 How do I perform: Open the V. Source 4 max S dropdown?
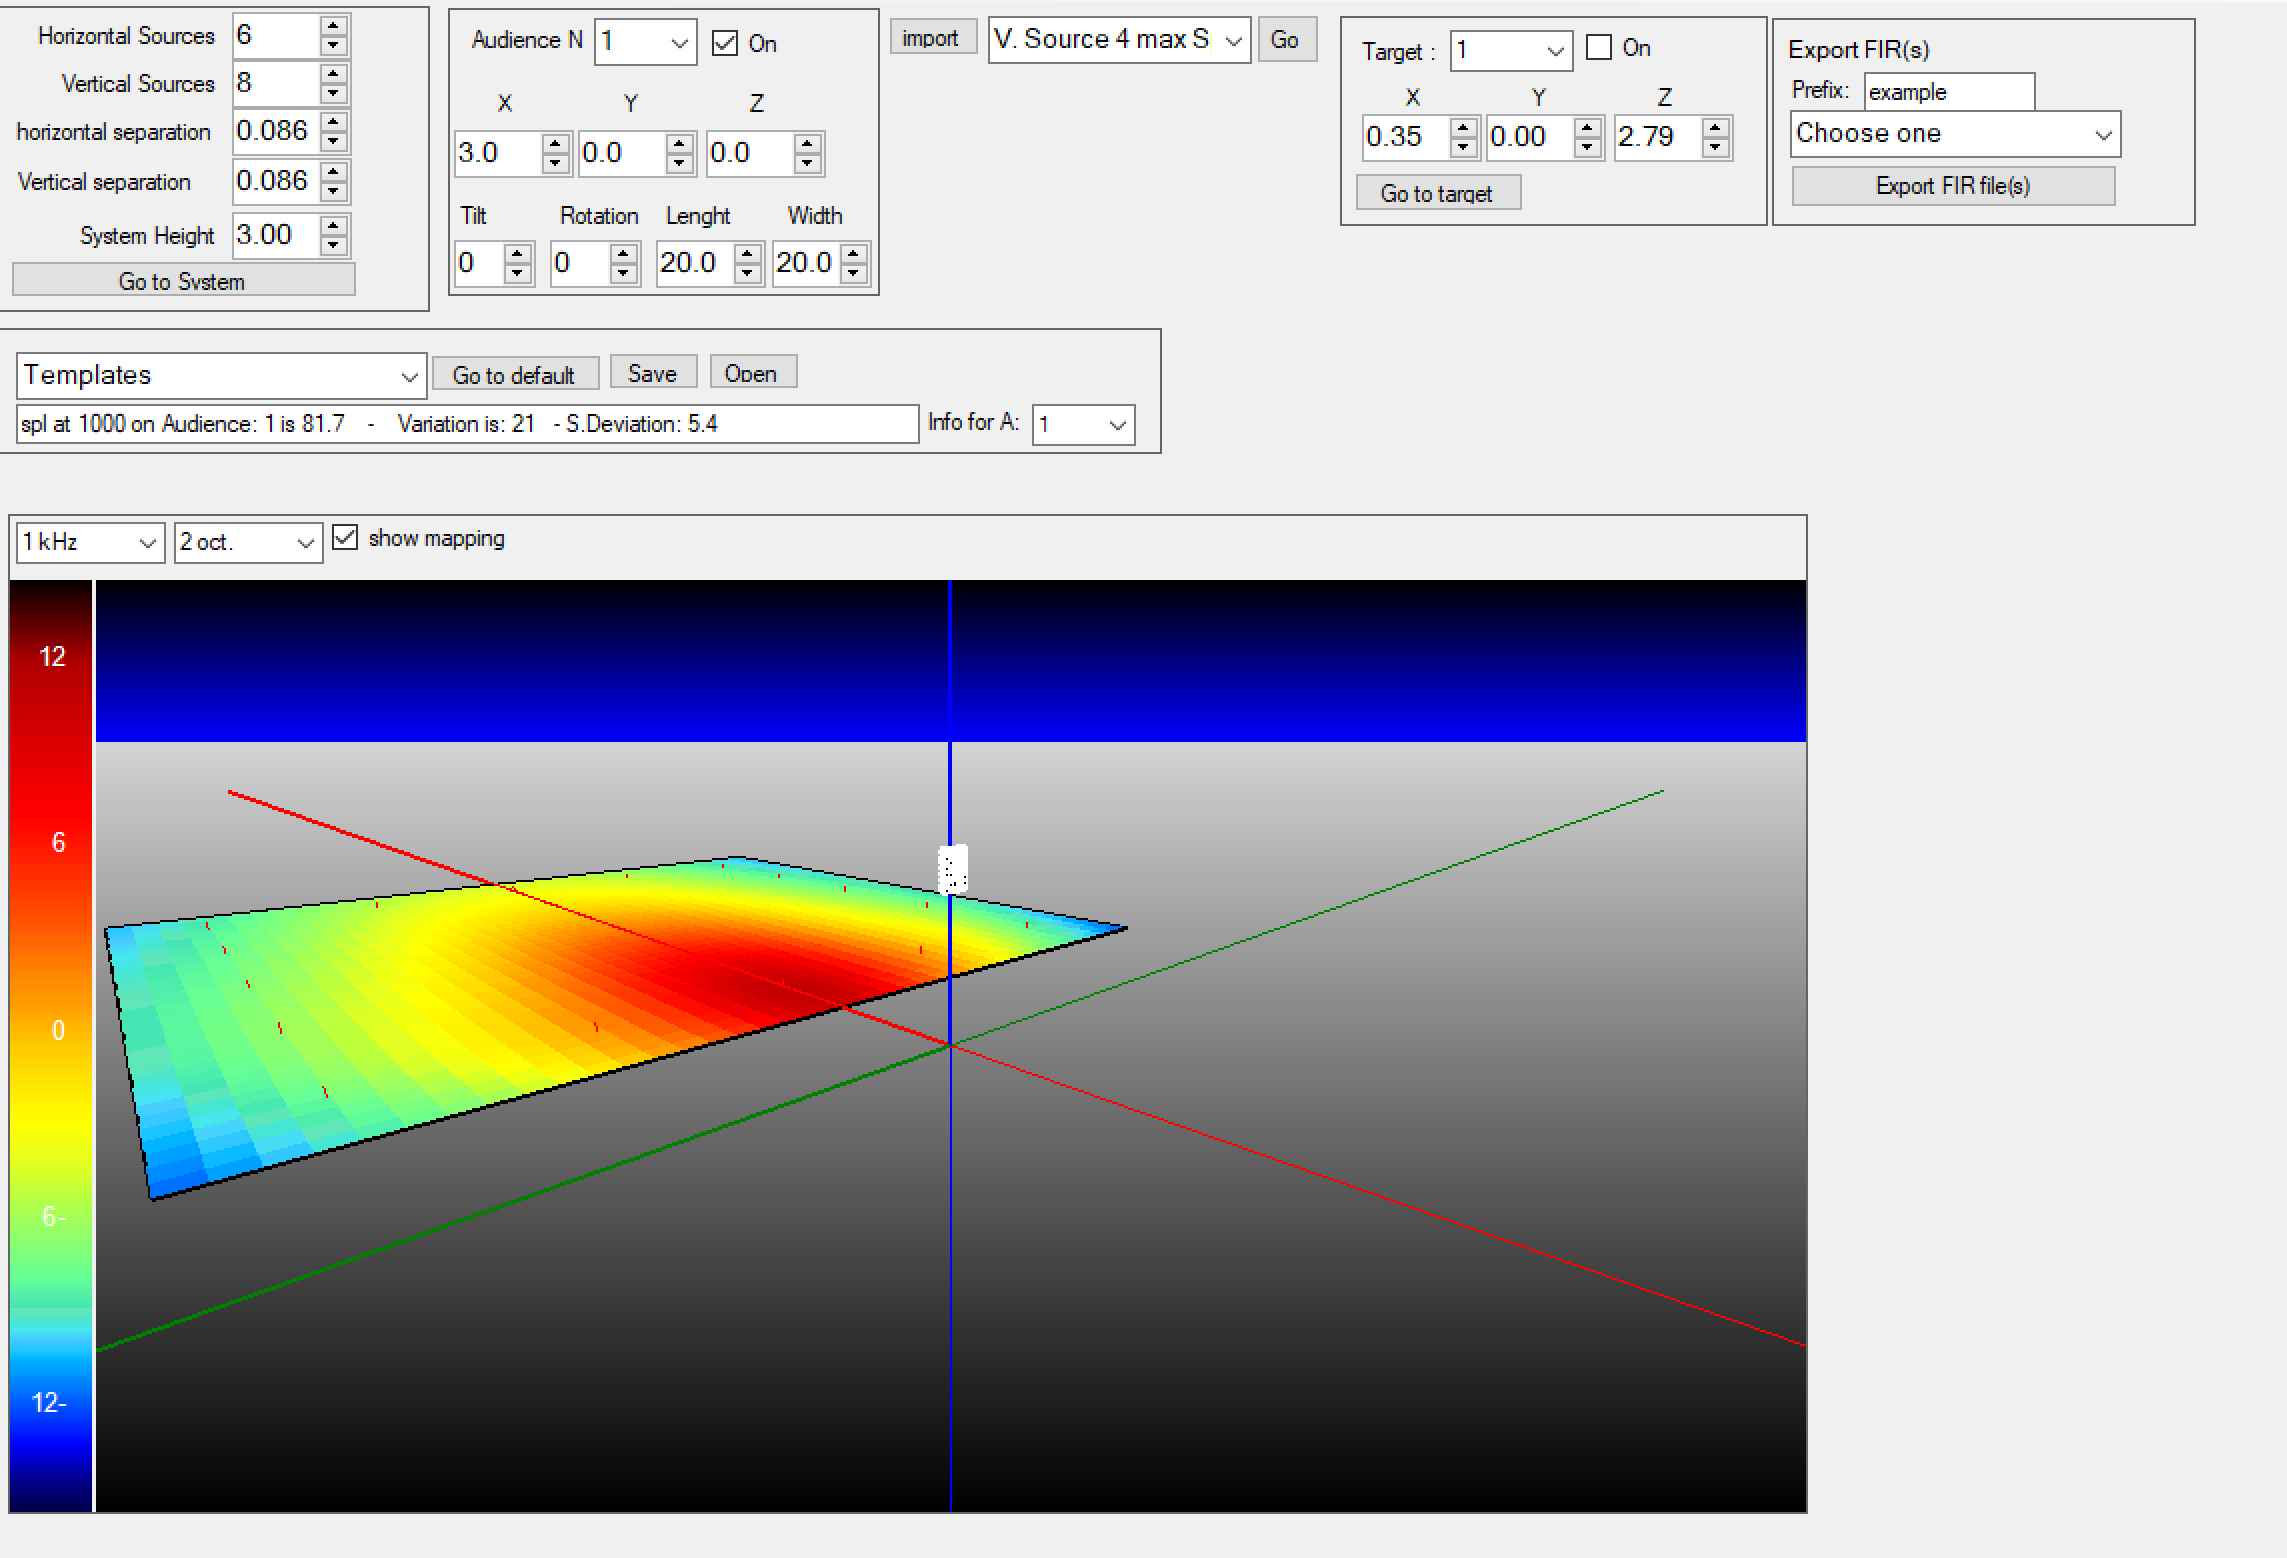point(1233,40)
